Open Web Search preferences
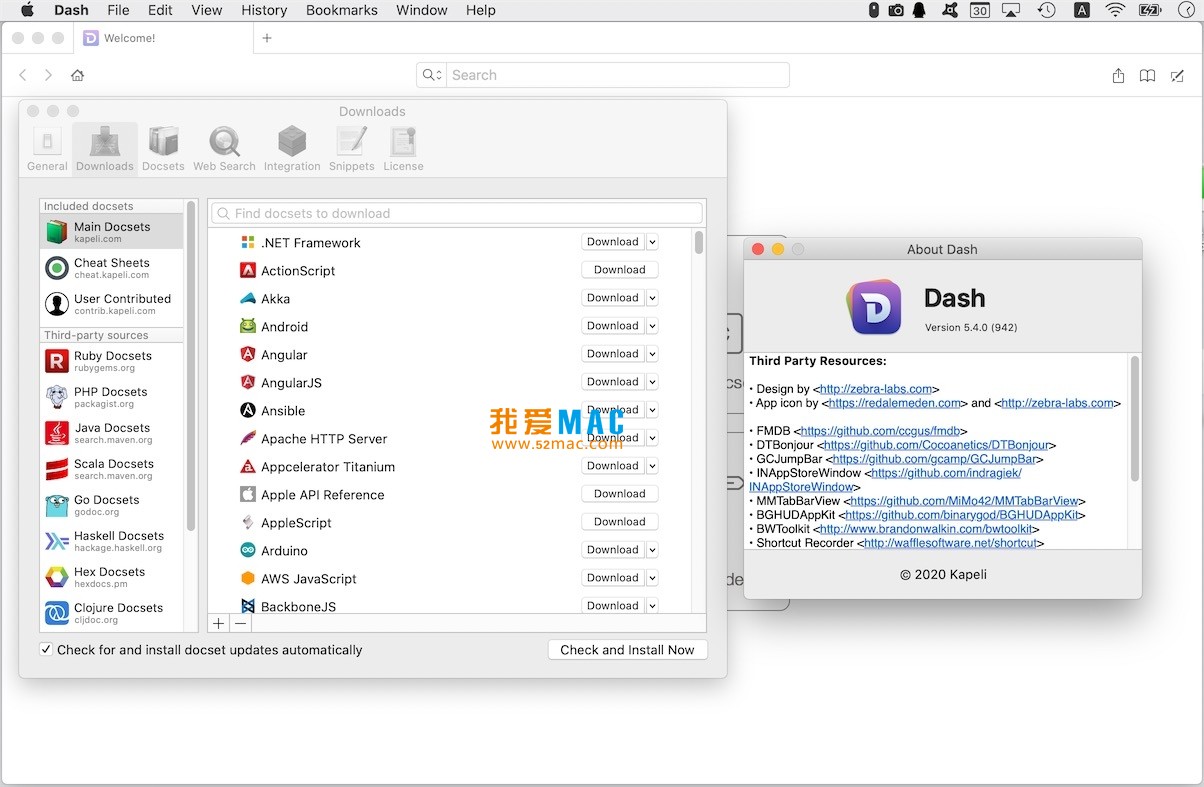 (224, 148)
